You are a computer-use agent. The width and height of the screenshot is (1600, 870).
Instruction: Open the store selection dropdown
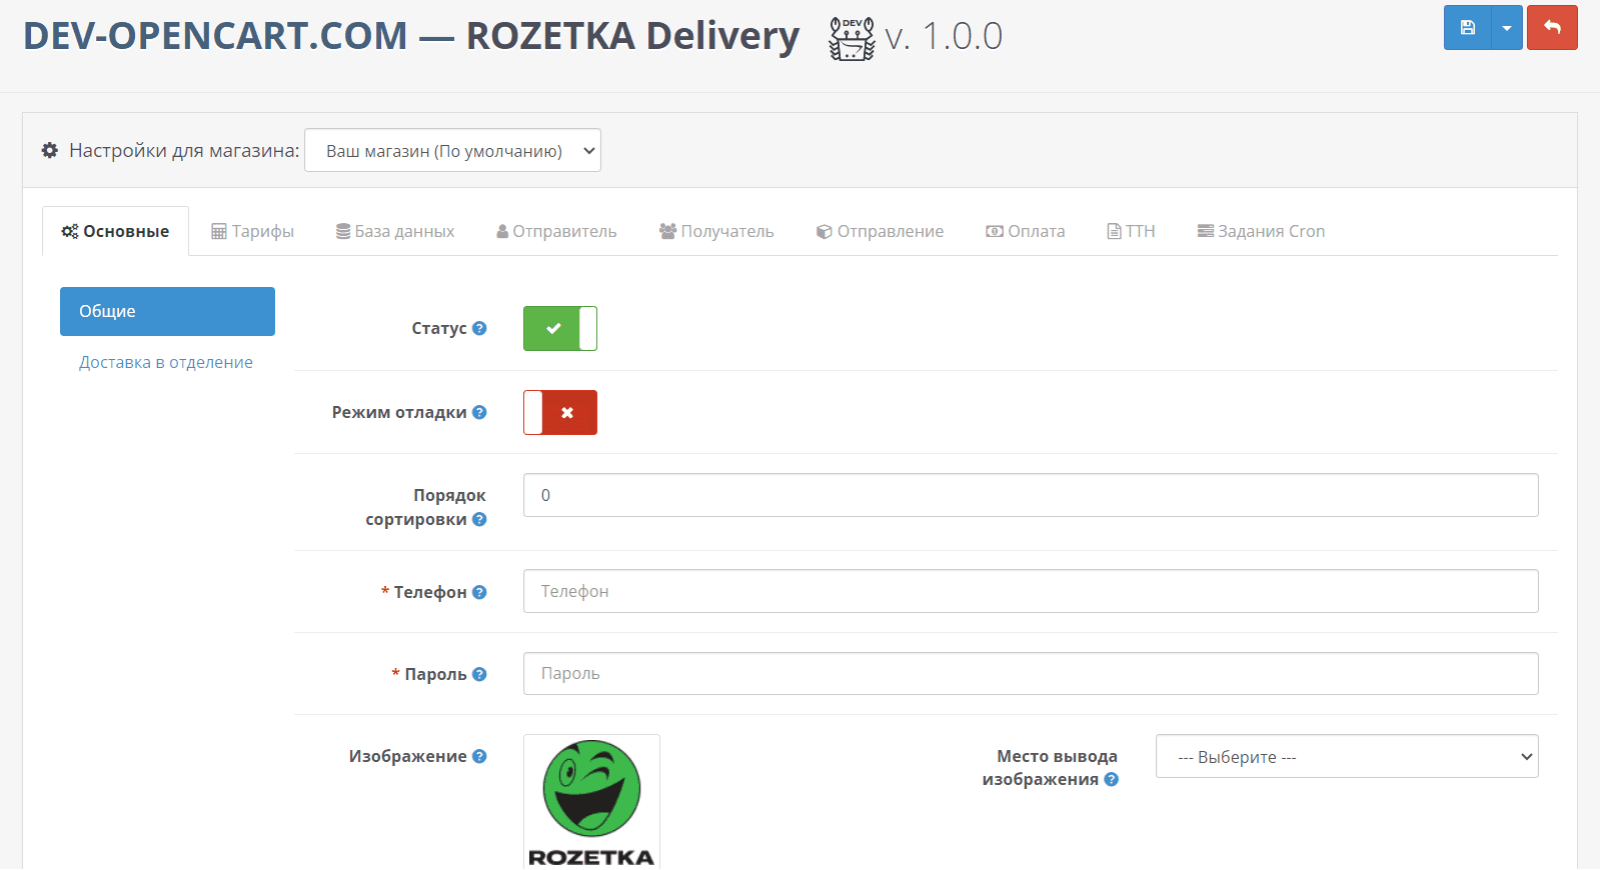tap(452, 150)
